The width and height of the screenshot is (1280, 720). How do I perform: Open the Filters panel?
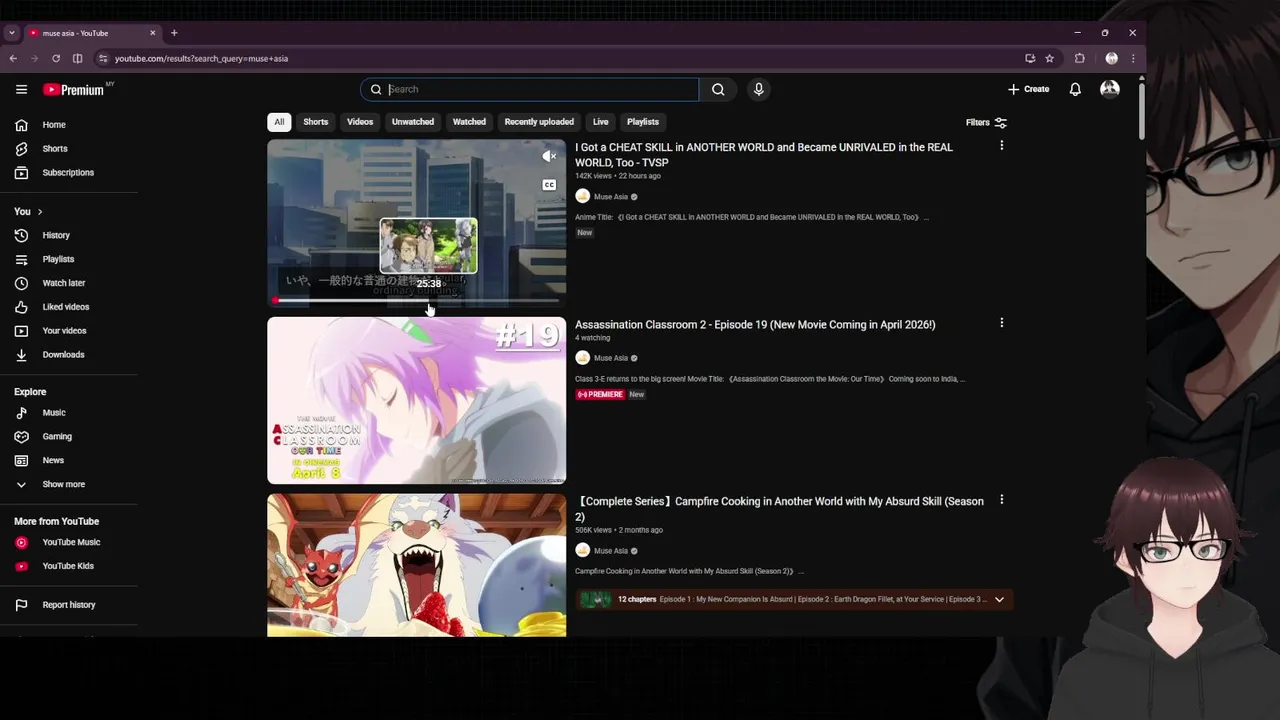click(986, 122)
